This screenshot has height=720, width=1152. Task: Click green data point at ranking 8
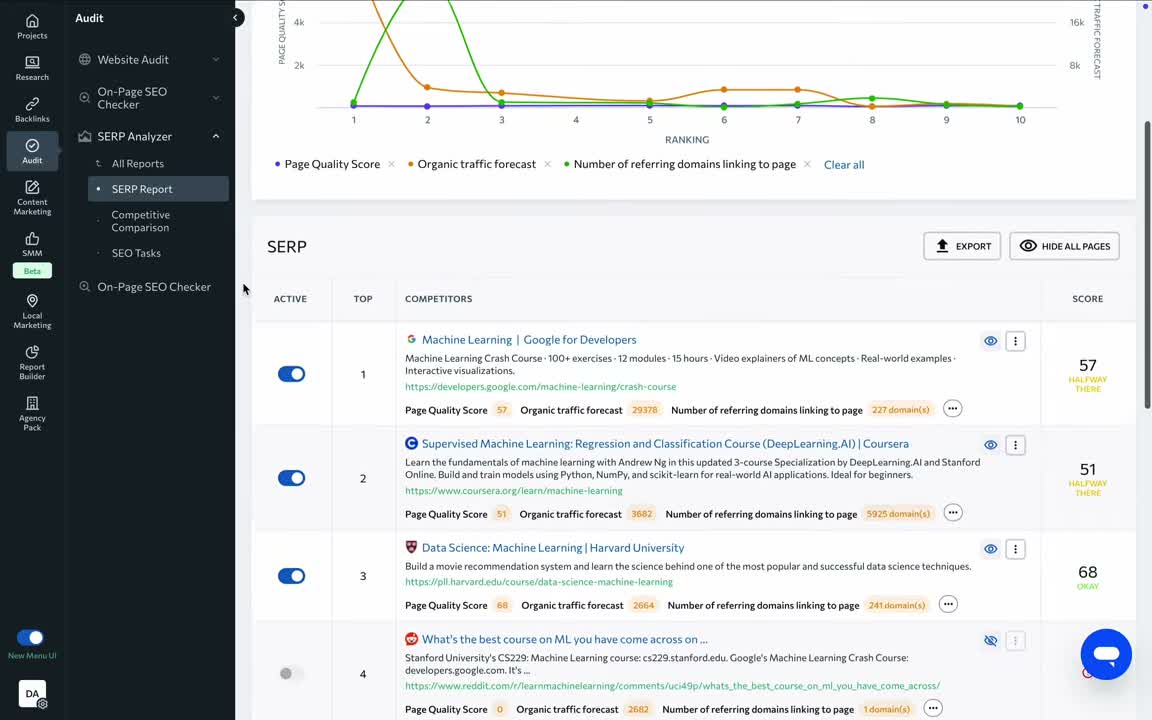pos(872,98)
